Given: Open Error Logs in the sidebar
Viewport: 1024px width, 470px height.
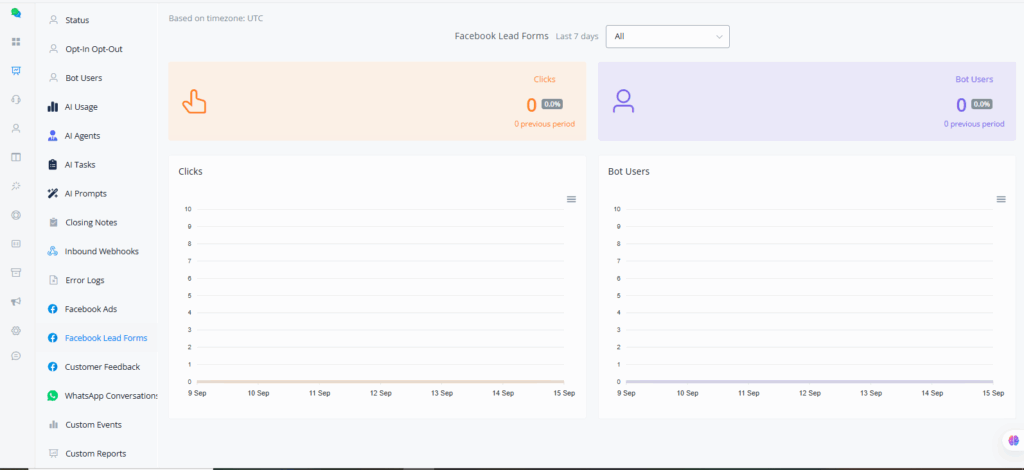Looking at the screenshot, I should (84, 280).
